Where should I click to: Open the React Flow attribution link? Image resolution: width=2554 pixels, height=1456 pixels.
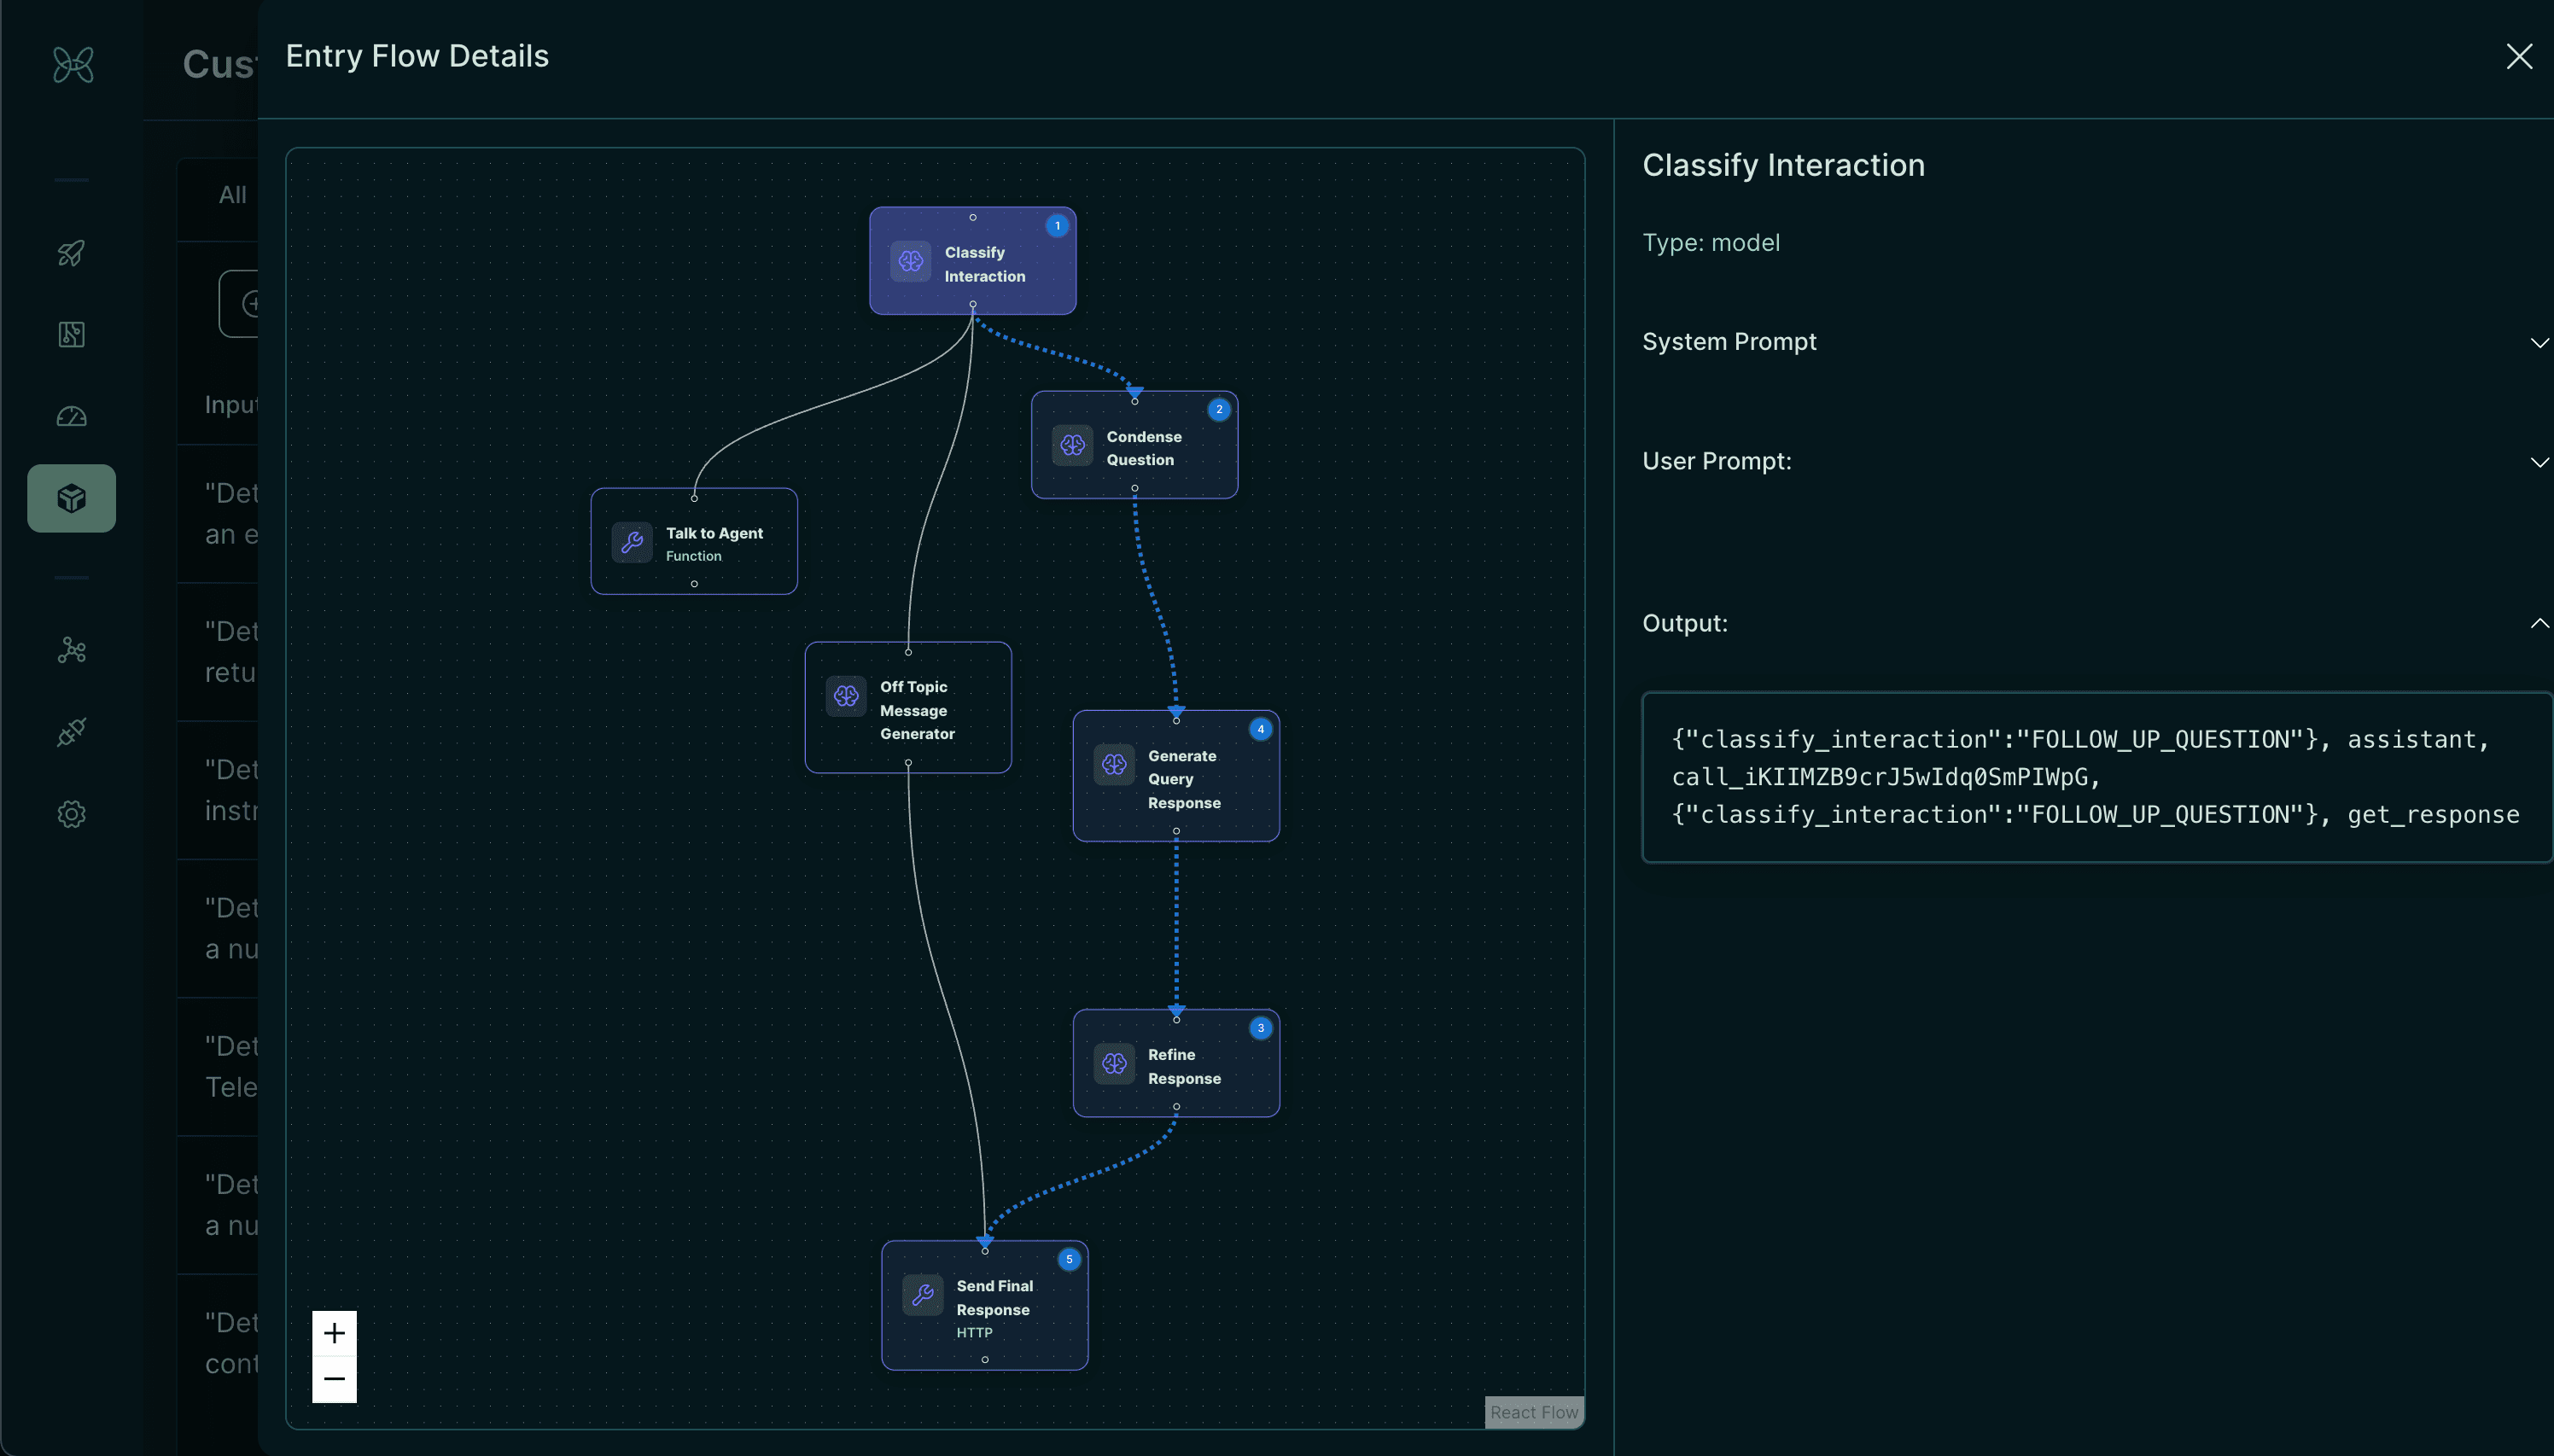tap(1532, 1412)
